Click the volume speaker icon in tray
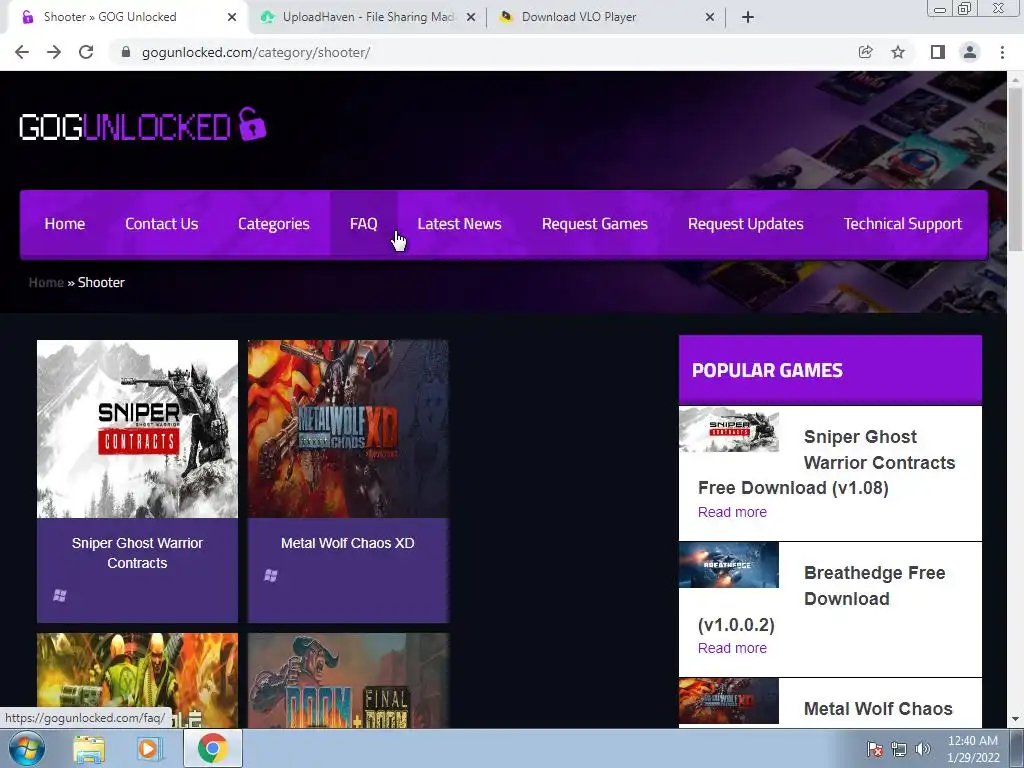 (x=922, y=749)
